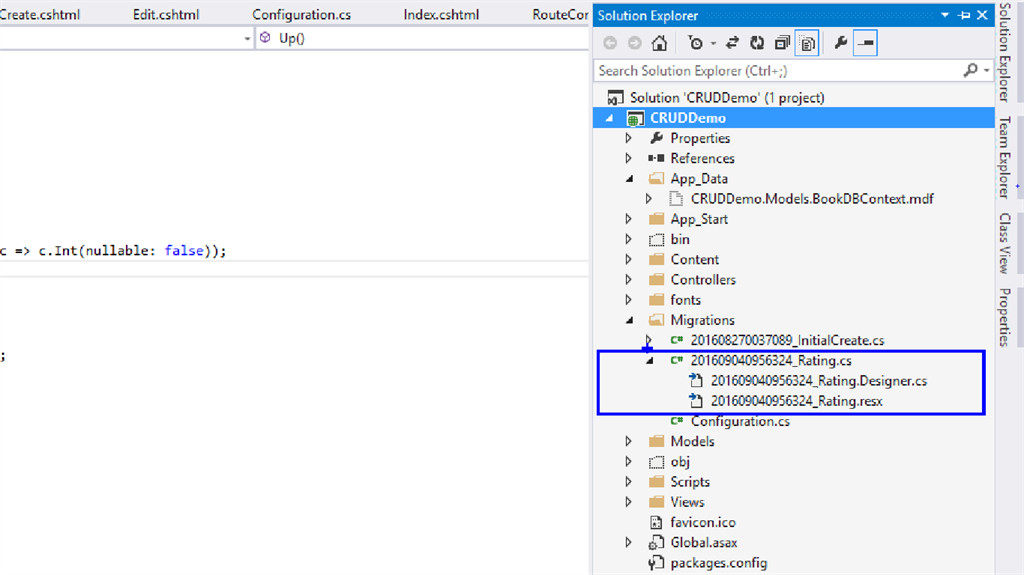The width and height of the screenshot is (1024, 575).
Task: Collapse the Migrations folder
Action: click(x=630, y=320)
